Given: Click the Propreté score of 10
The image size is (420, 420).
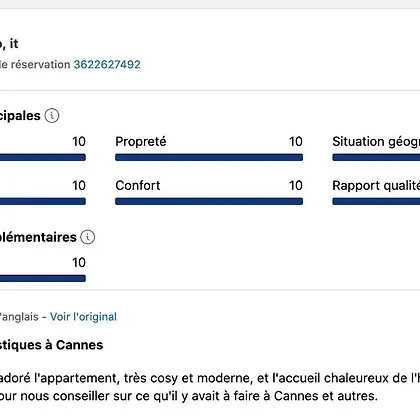Looking at the screenshot, I should (296, 141).
